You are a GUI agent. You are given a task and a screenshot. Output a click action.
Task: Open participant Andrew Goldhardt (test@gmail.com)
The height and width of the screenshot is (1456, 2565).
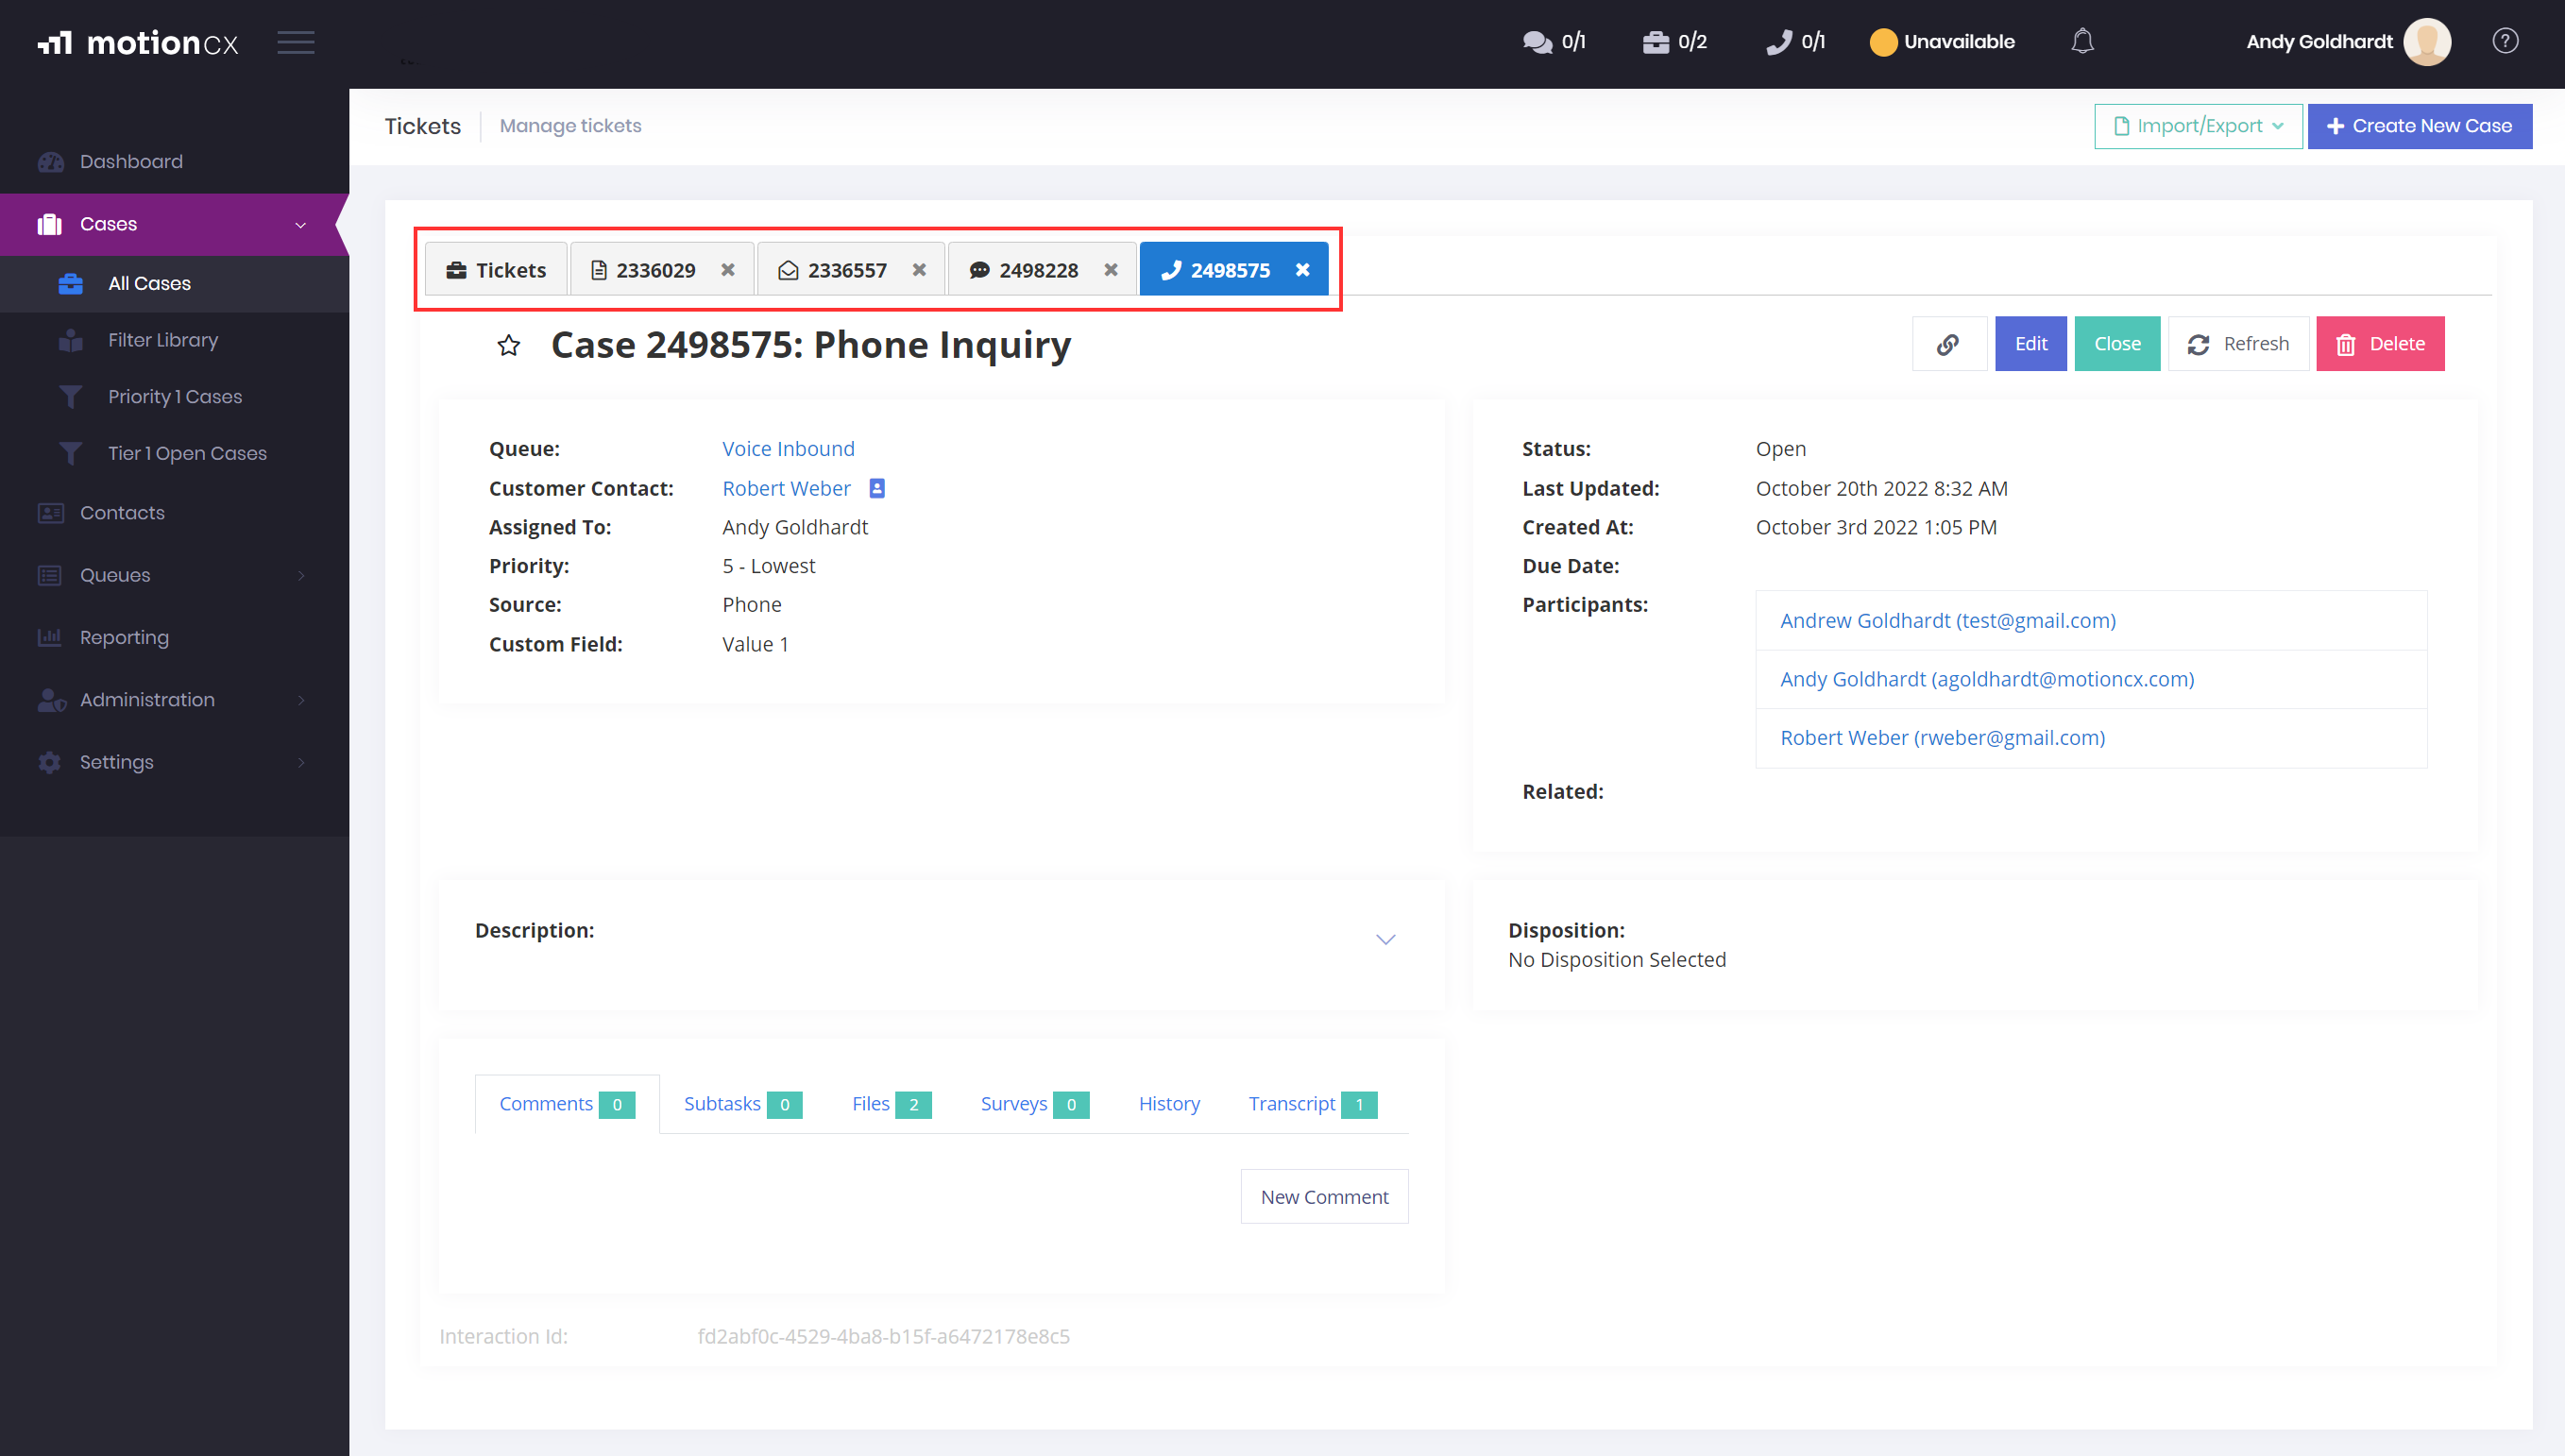1947,620
